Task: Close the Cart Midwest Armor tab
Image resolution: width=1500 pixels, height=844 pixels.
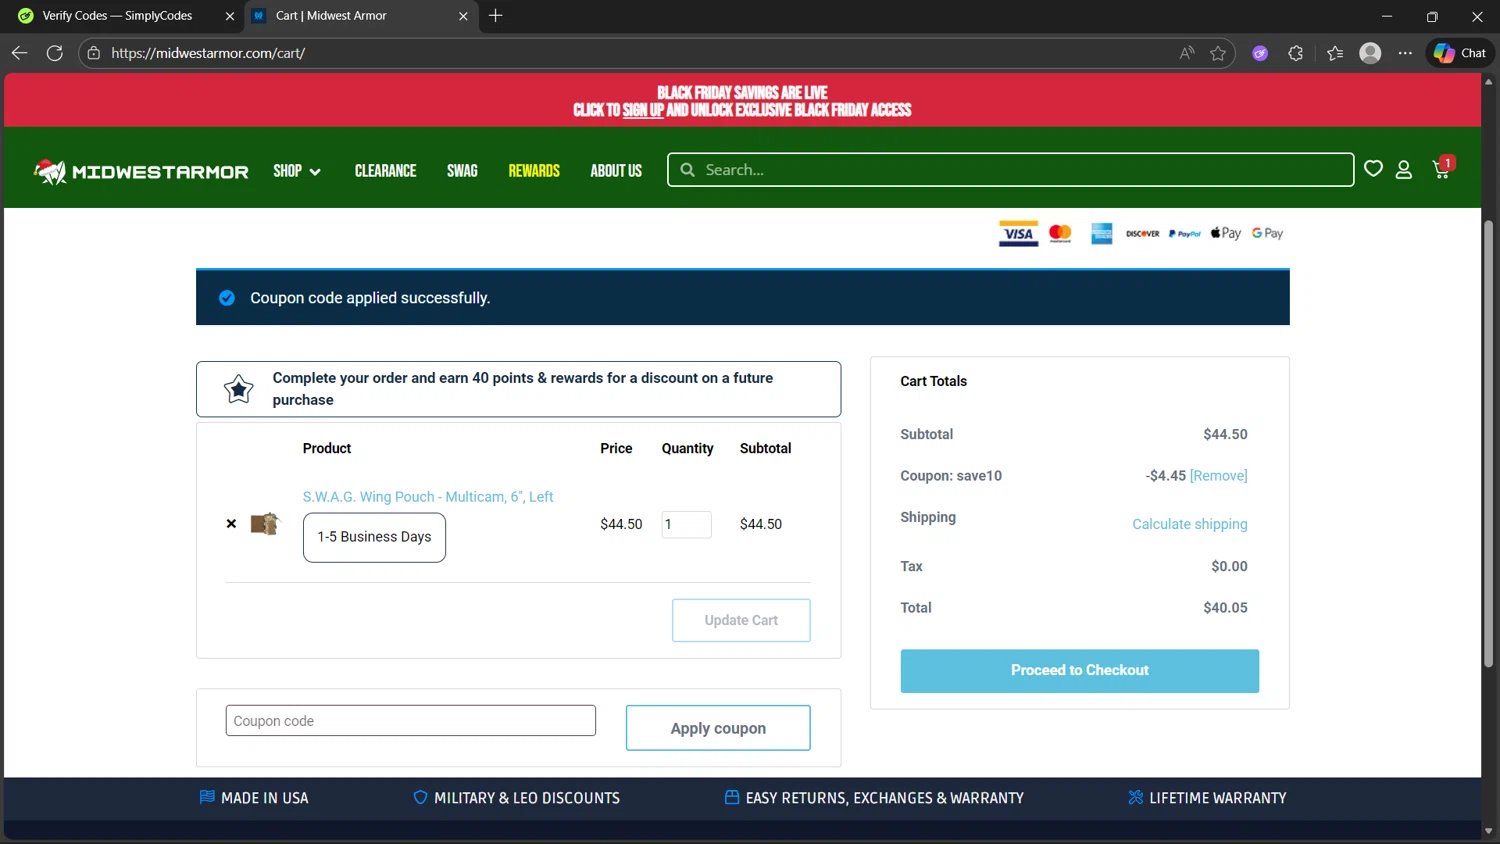Action: 463,16
